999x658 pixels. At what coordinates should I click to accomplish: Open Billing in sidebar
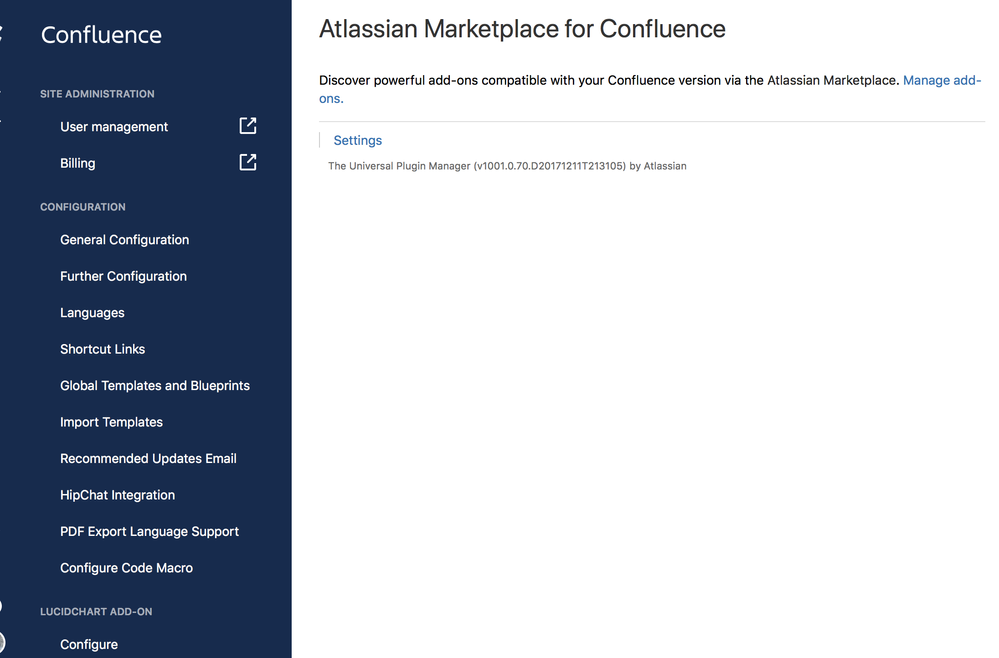(78, 163)
